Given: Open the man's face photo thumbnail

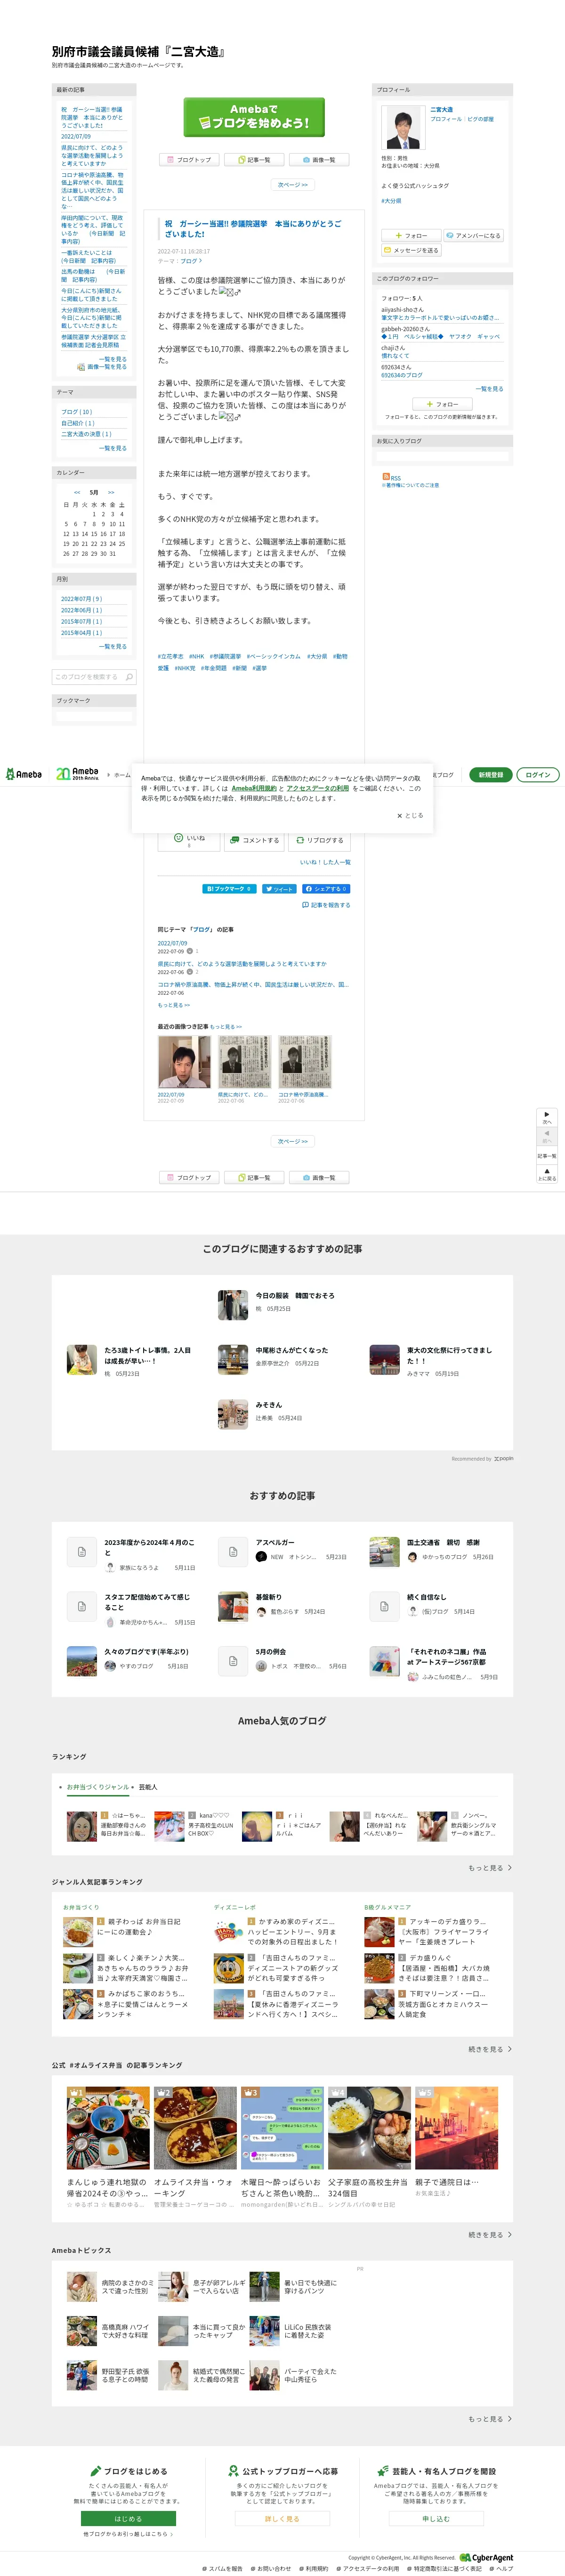Looking at the screenshot, I should point(185,1062).
